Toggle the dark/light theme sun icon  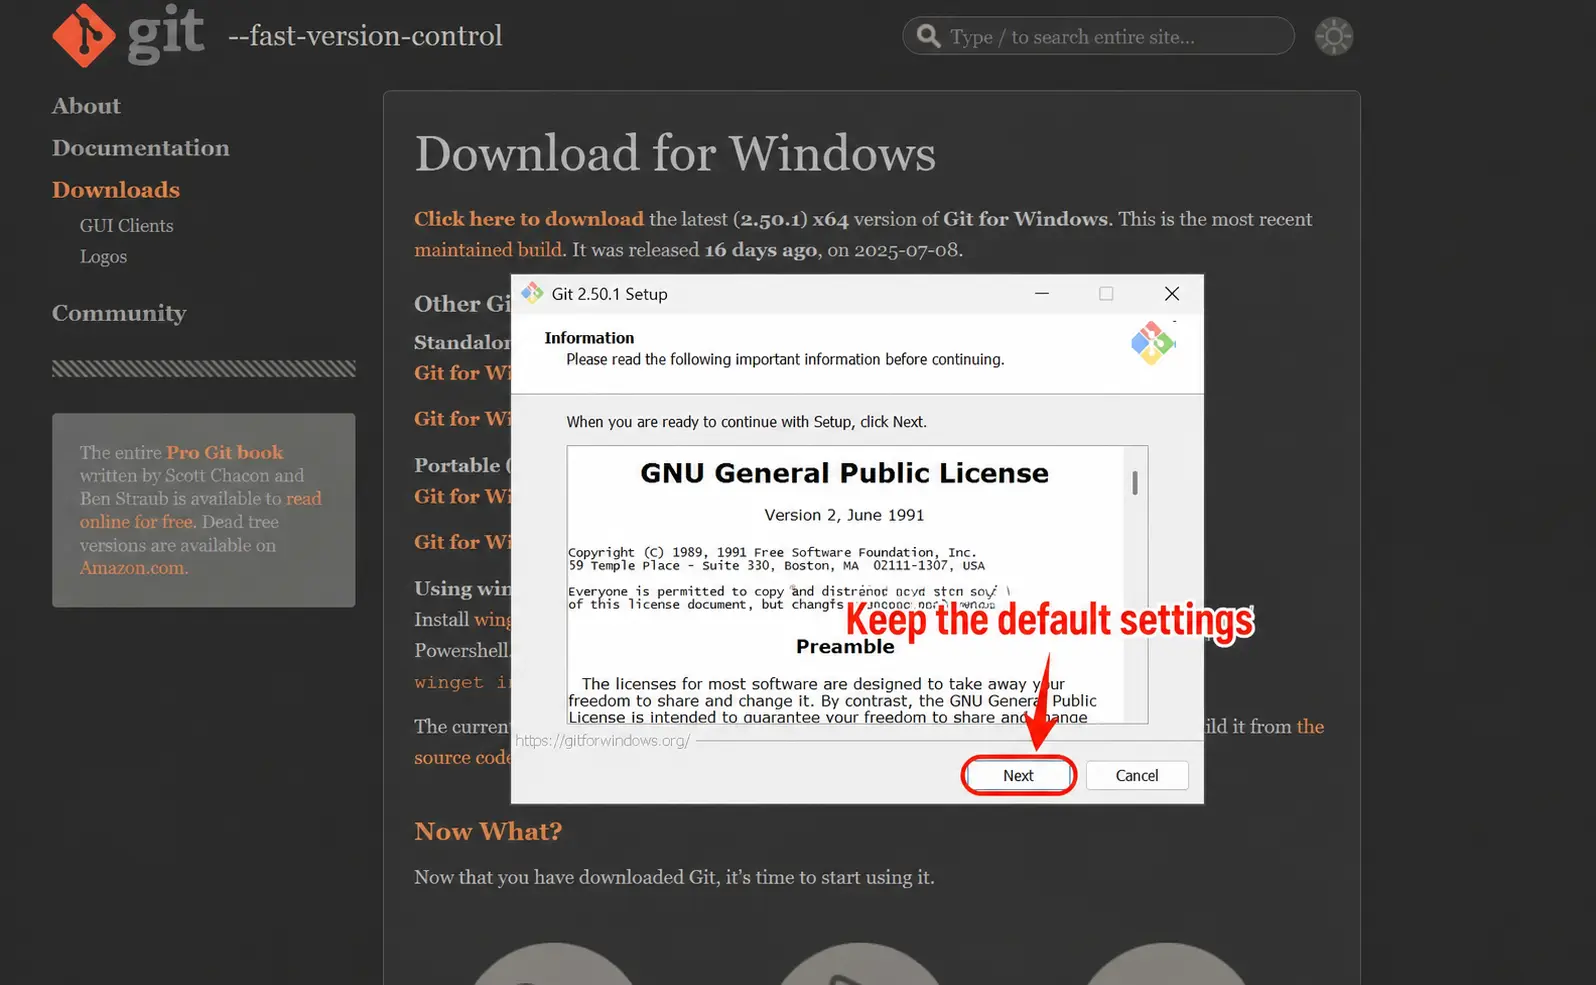click(1333, 37)
